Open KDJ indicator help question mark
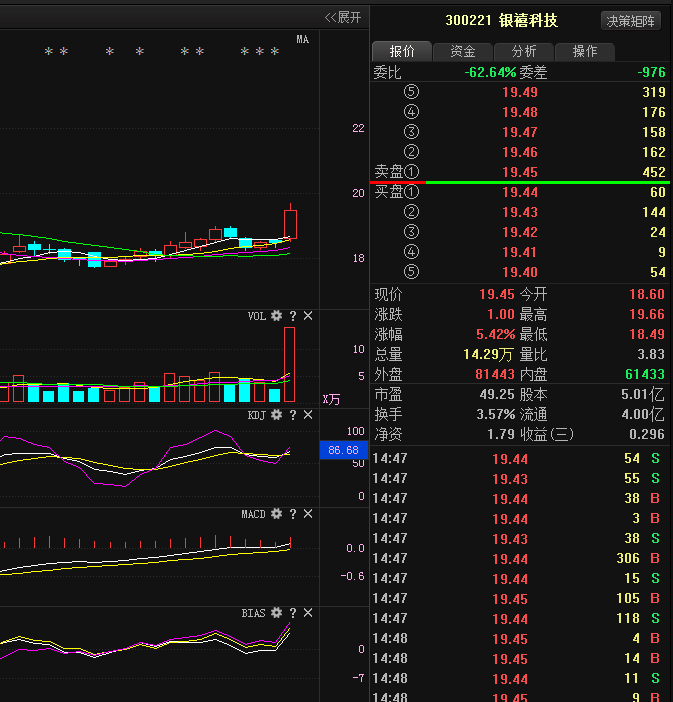Viewport: 673px width, 702px height. (x=293, y=415)
